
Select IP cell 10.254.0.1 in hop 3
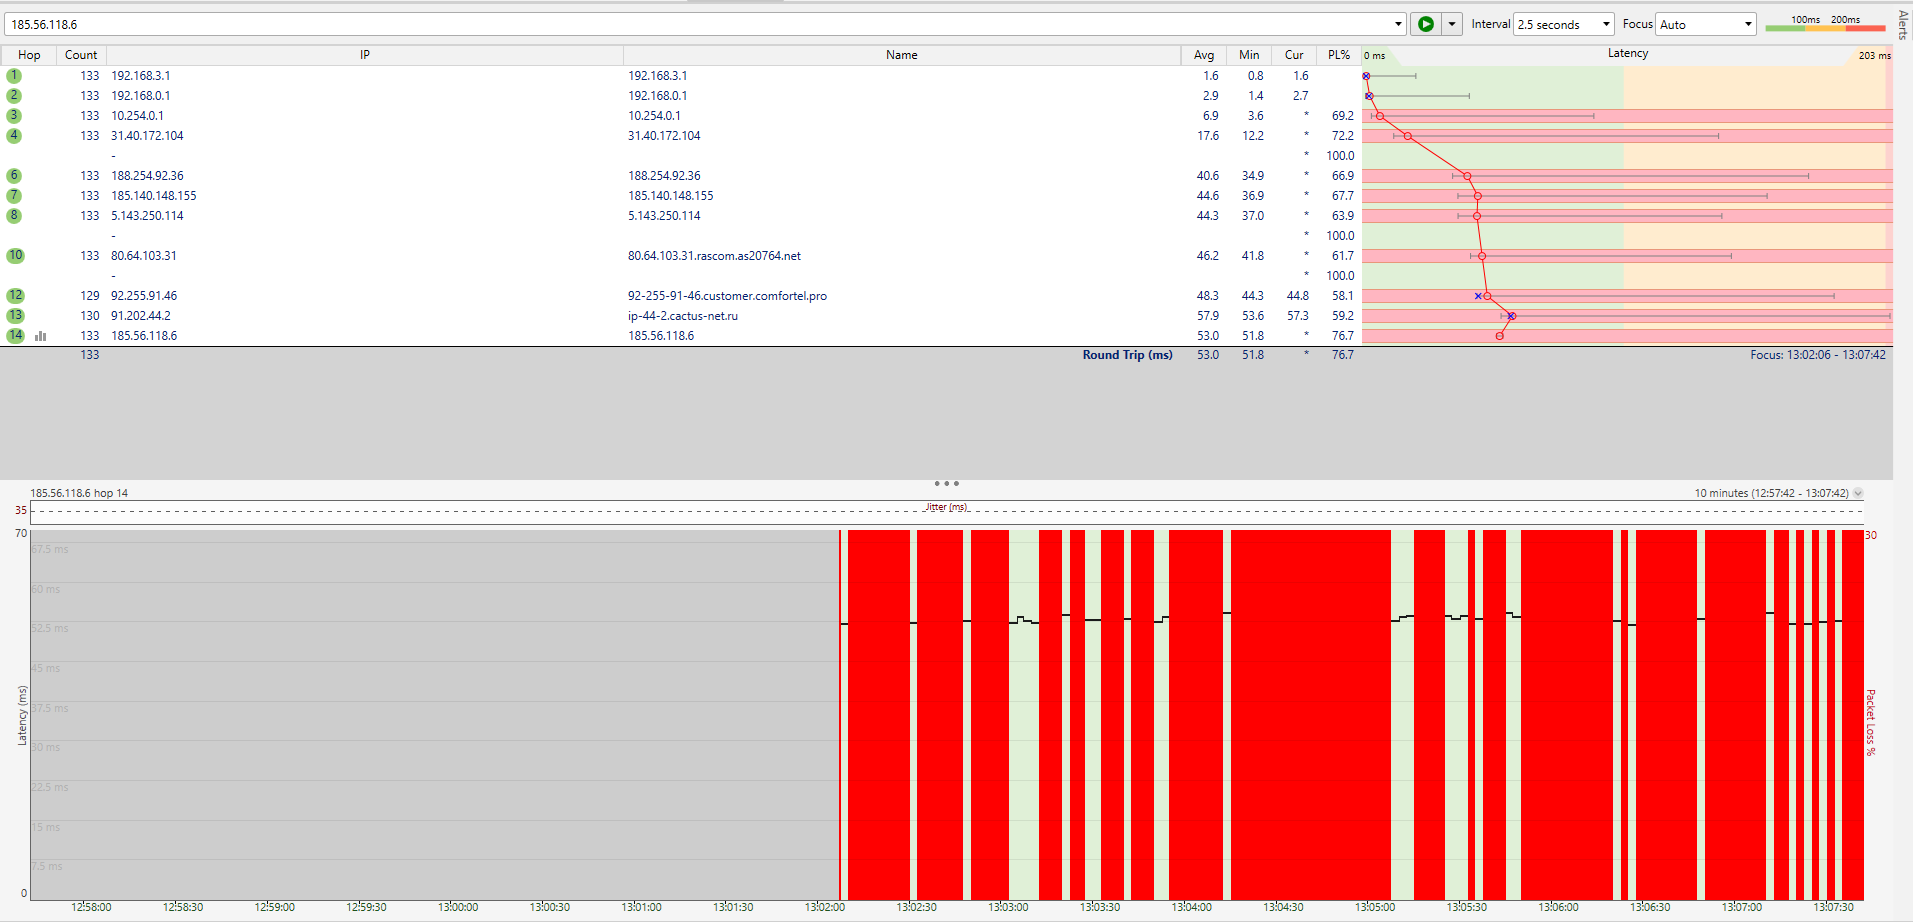point(138,116)
